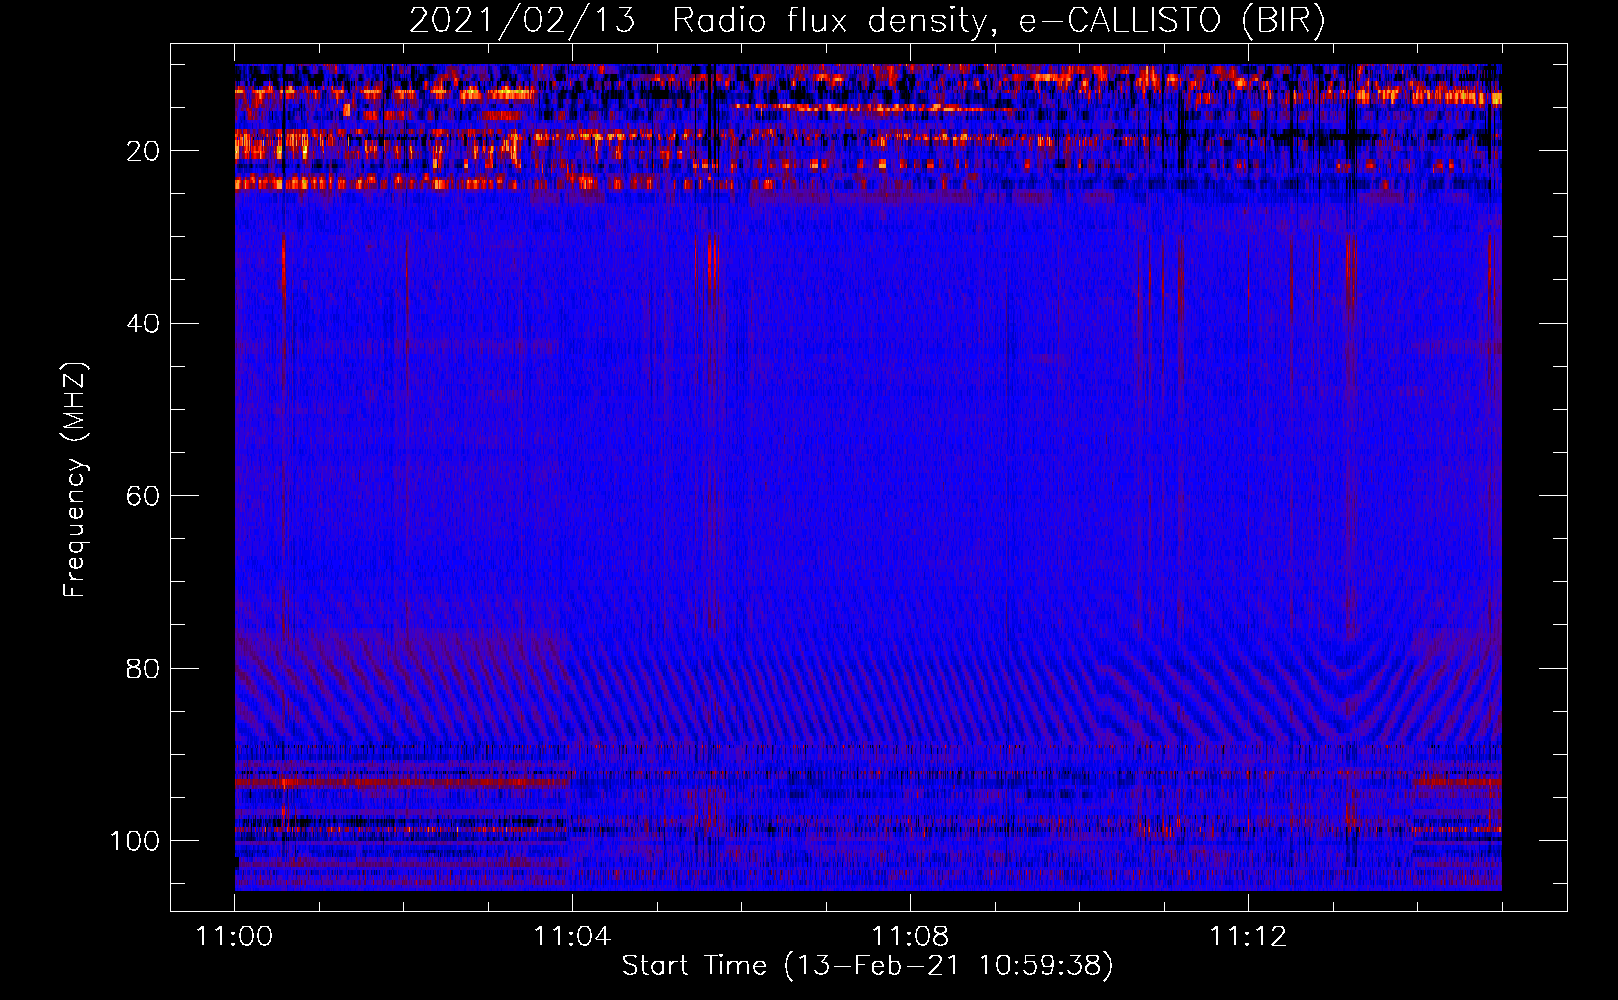Click the '60' frequency tick label

tap(143, 497)
